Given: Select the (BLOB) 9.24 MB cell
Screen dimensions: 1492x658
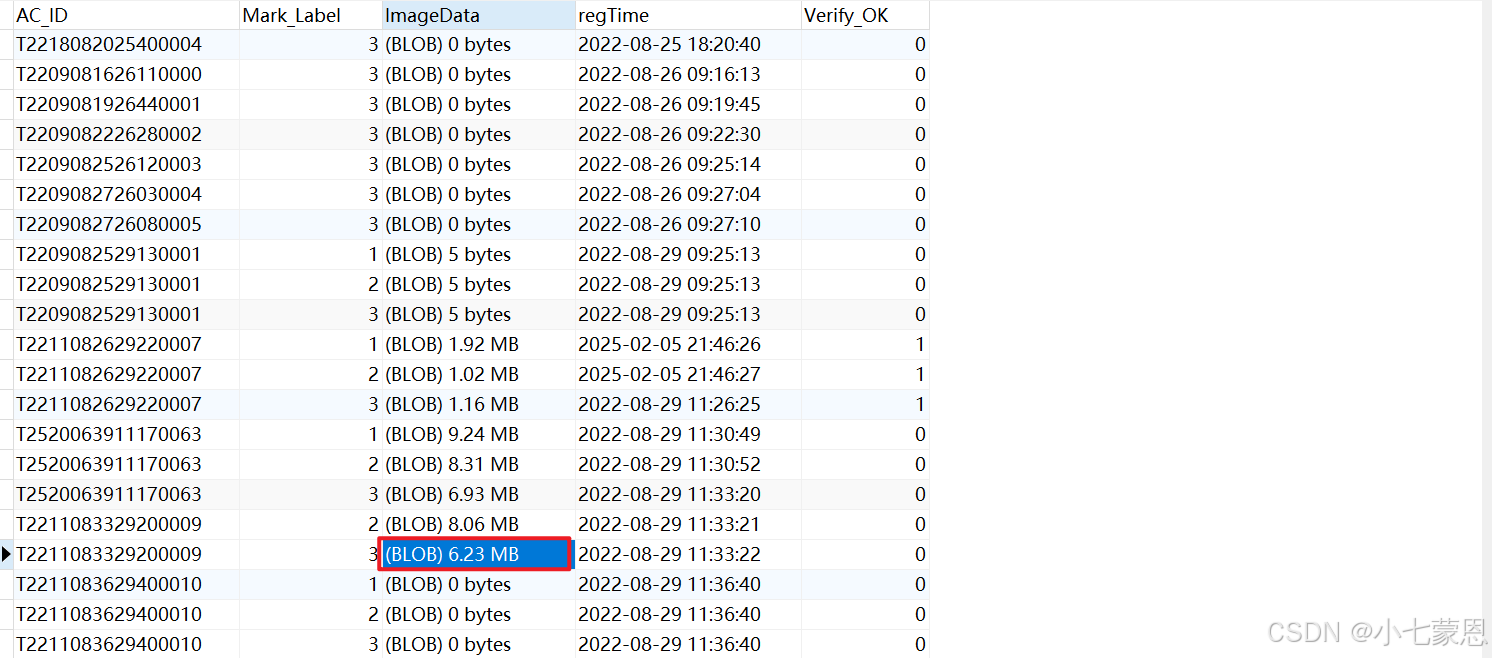Looking at the screenshot, I should pyautogui.click(x=479, y=435).
